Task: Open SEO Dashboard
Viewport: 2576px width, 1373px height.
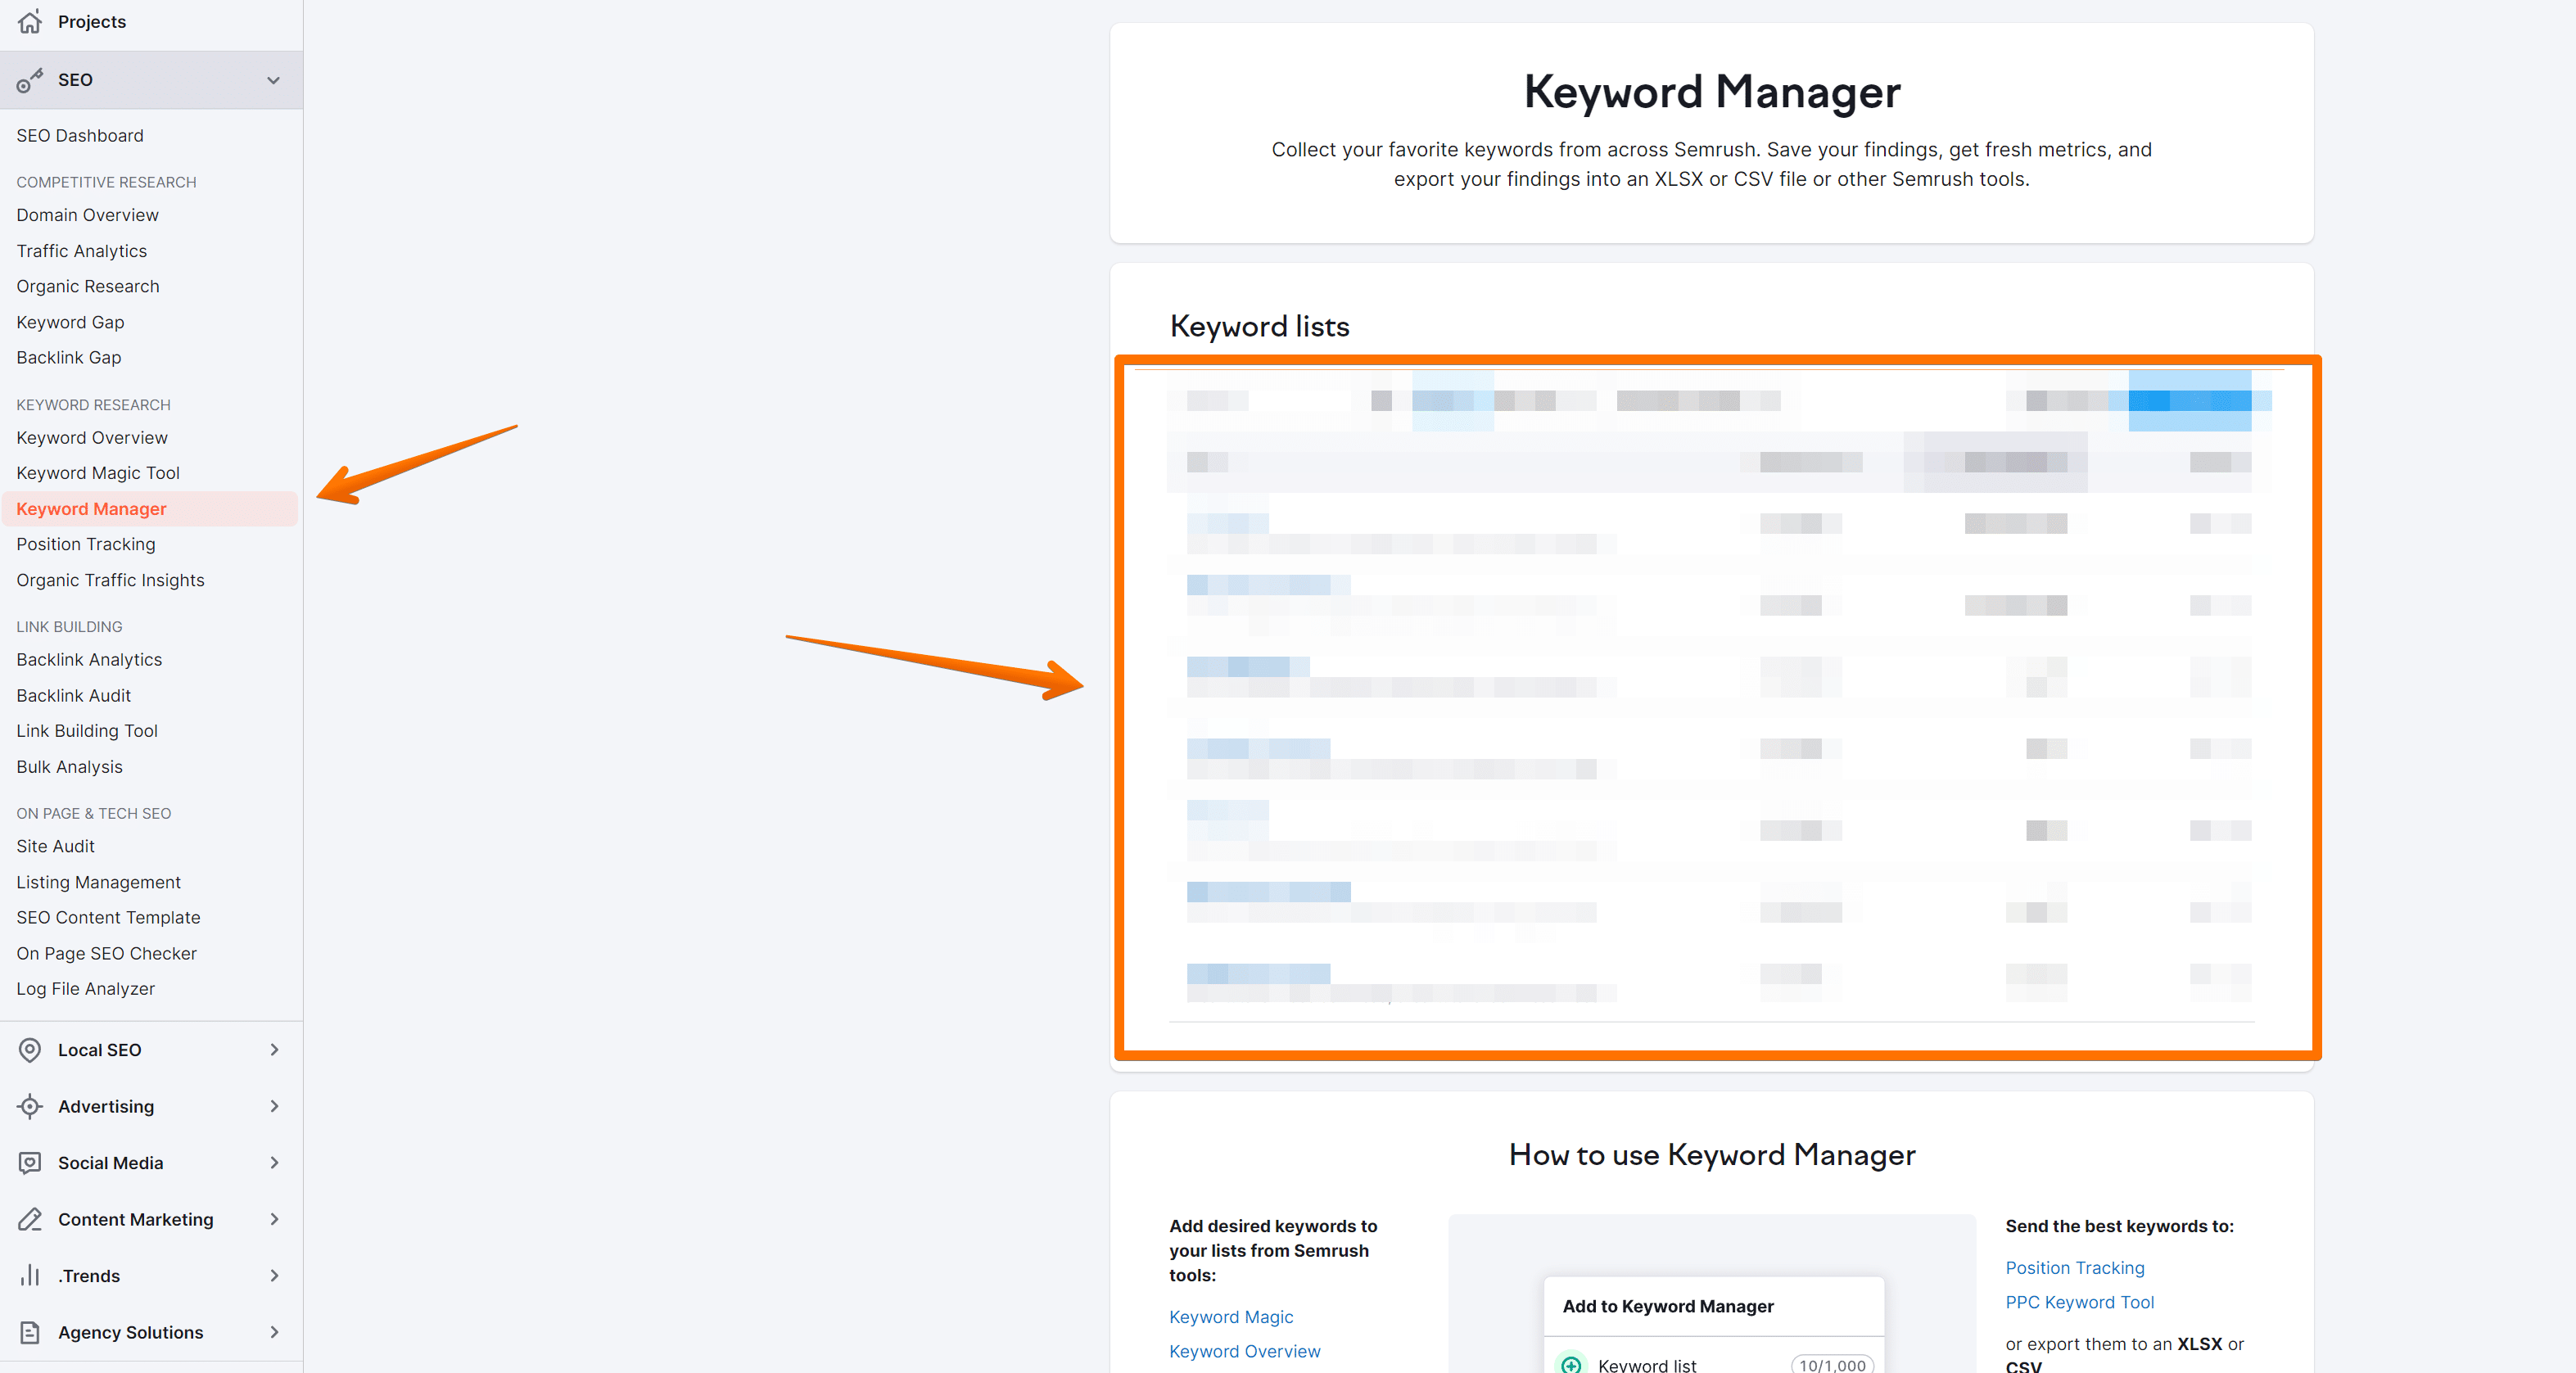Action: (x=80, y=136)
